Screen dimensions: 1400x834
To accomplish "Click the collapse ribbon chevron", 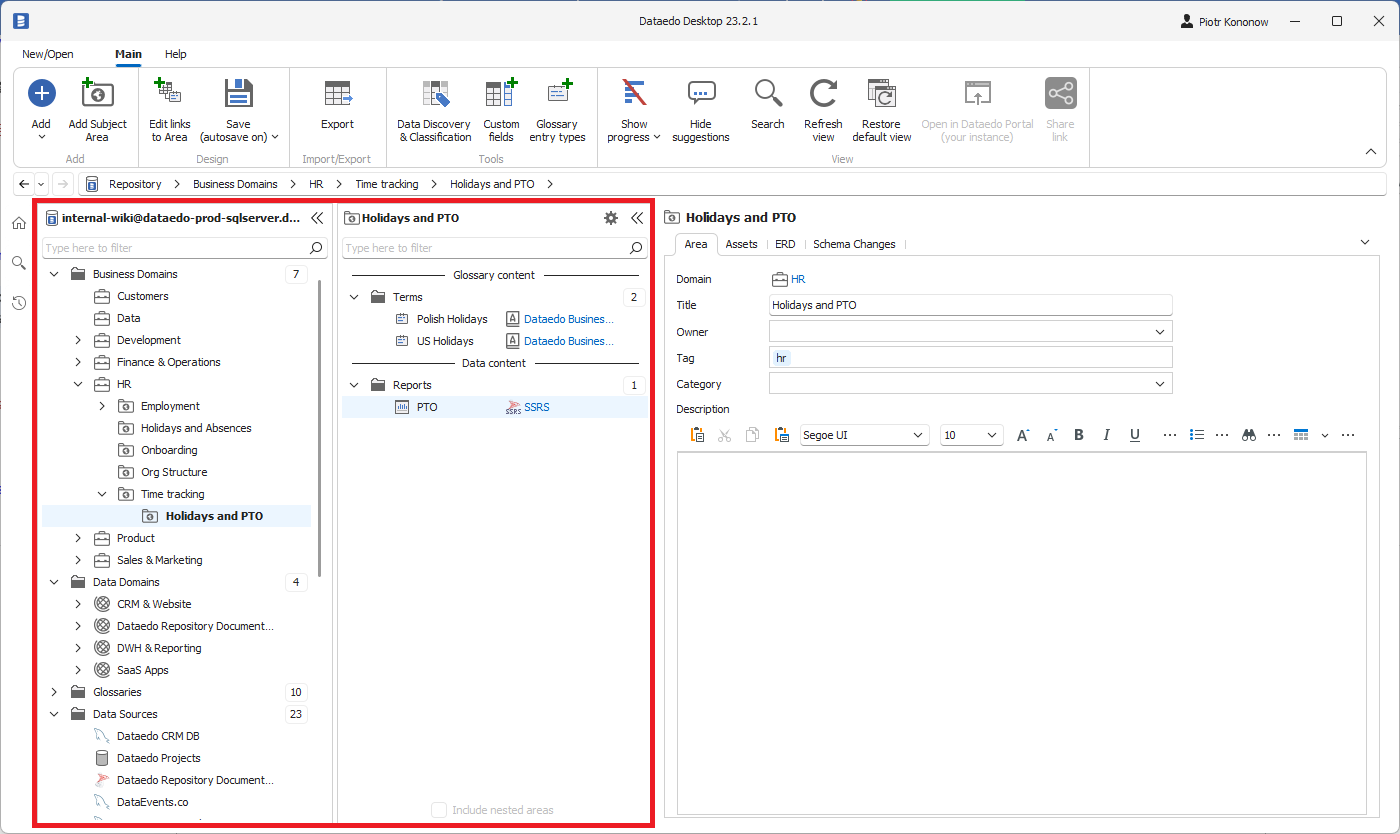I will [x=1371, y=152].
